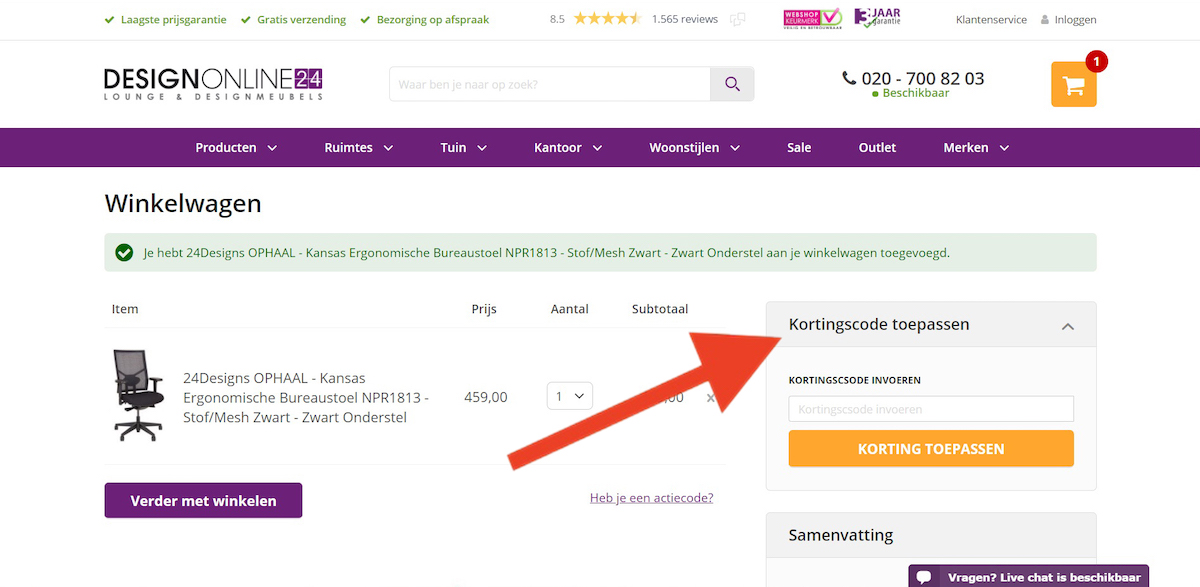Open the 'Heb je een actiecode?' link

tap(652, 498)
